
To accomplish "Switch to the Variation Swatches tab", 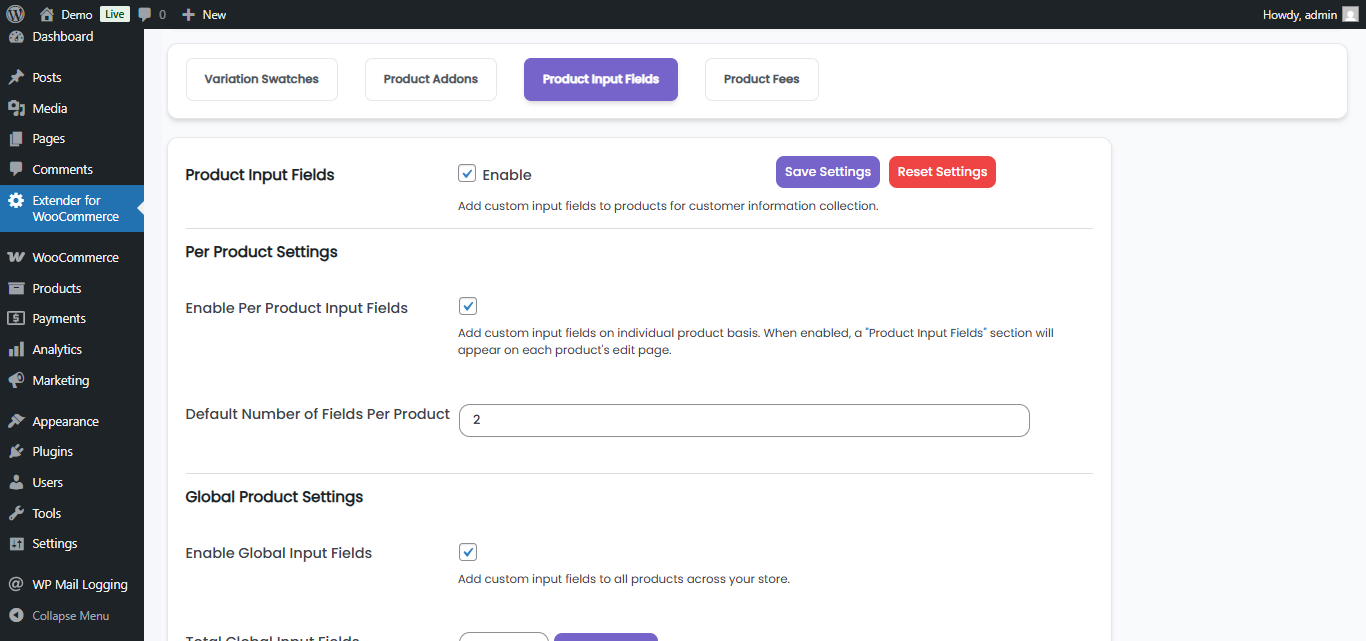I will pos(261,79).
